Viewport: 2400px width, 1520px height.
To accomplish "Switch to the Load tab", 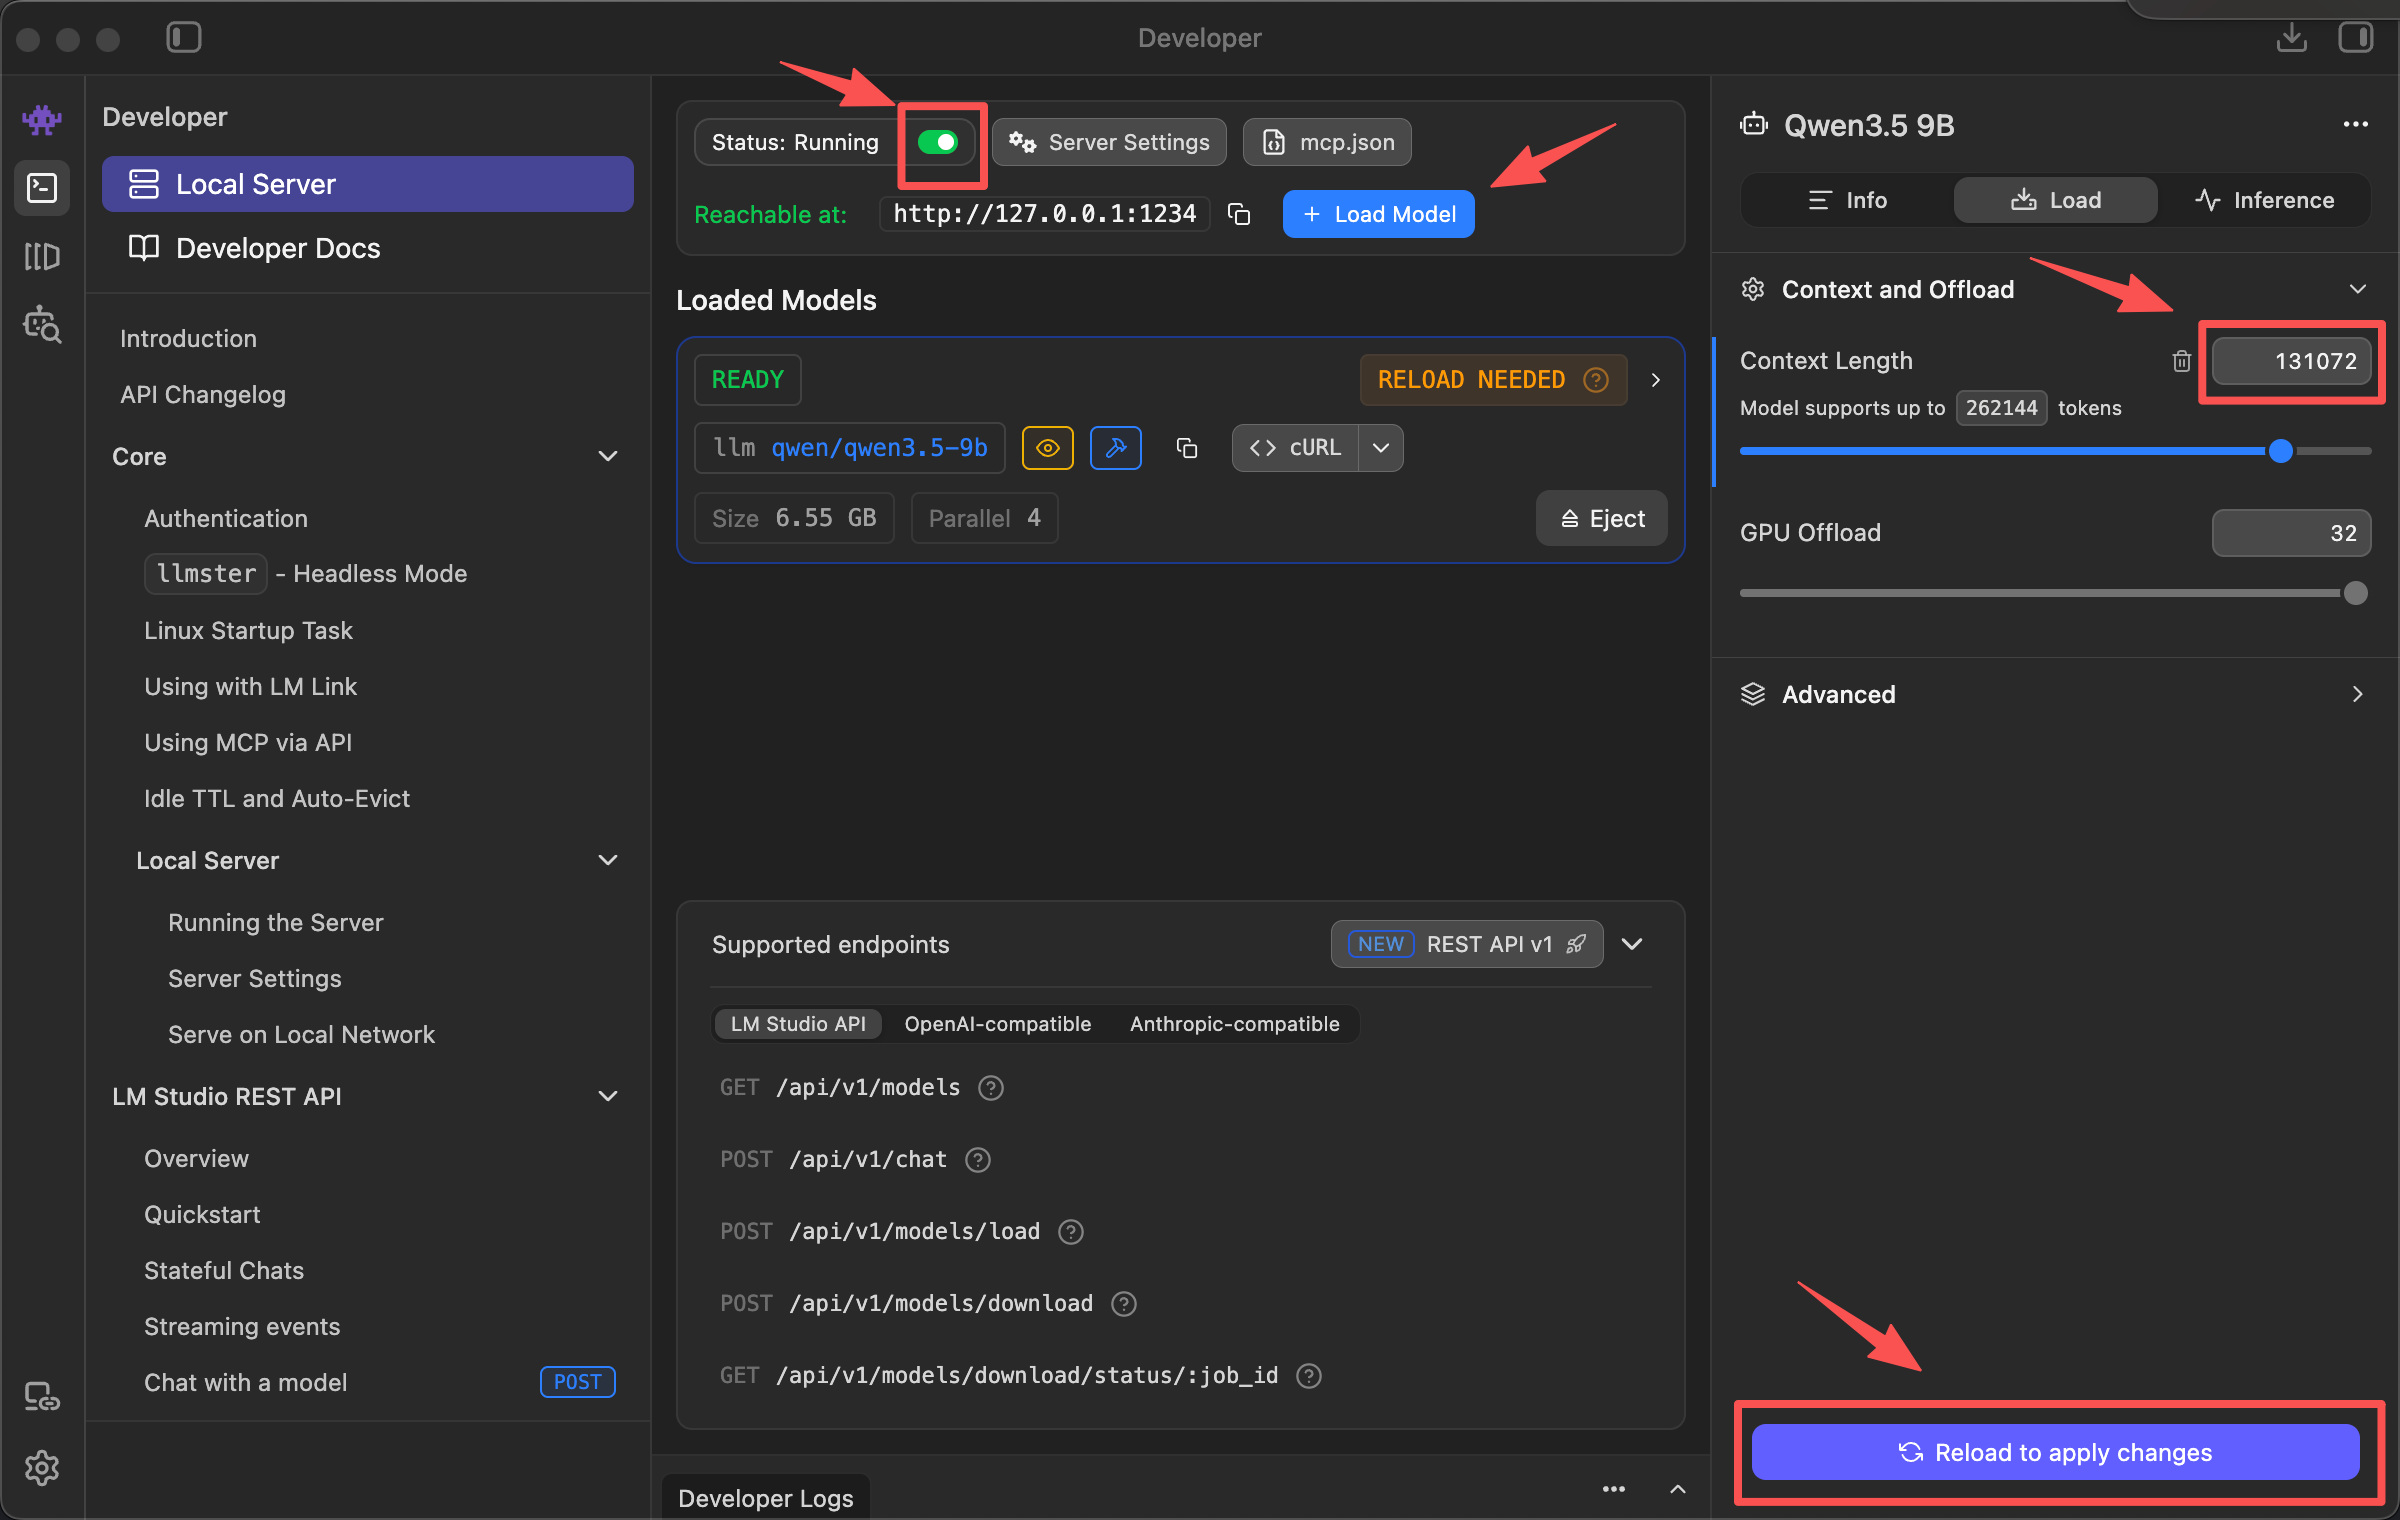I will pyautogui.click(x=2055, y=200).
